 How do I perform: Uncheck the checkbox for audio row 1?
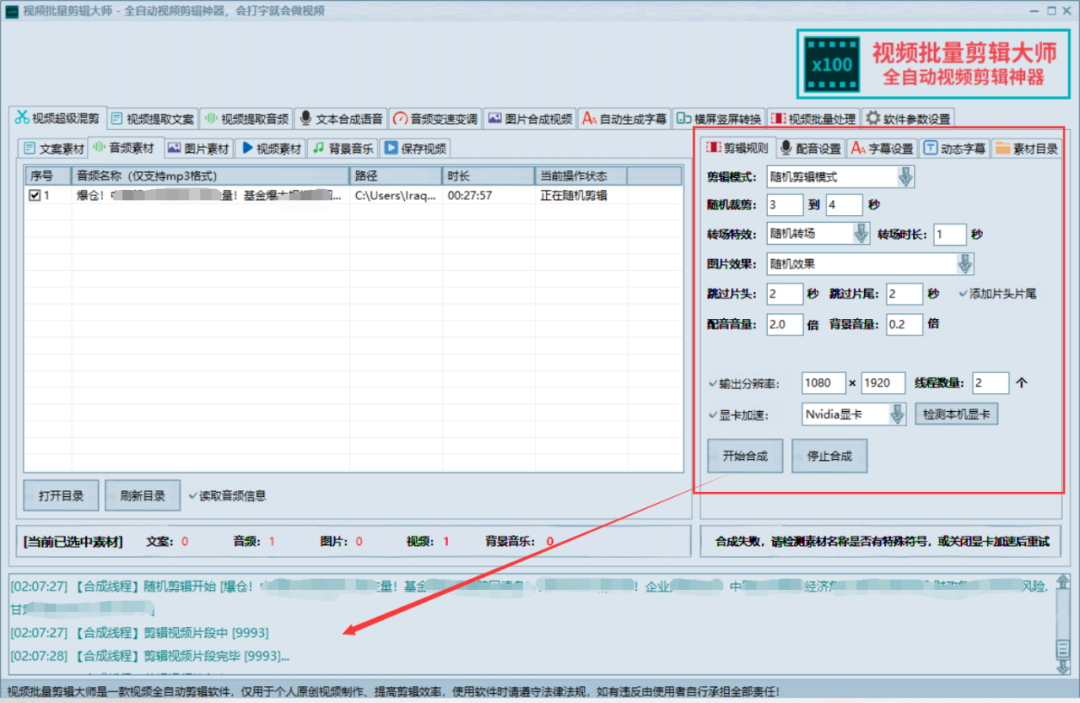pyautogui.click(x=34, y=196)
